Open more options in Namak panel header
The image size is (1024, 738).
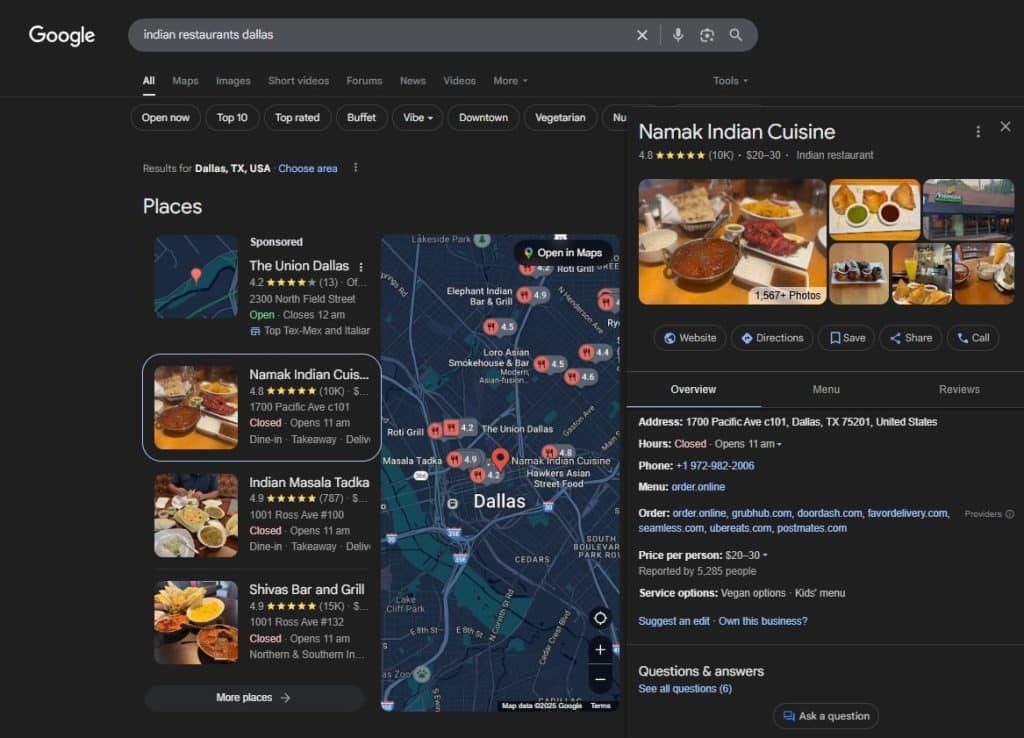pyautogui.click(x=978, y=132)
